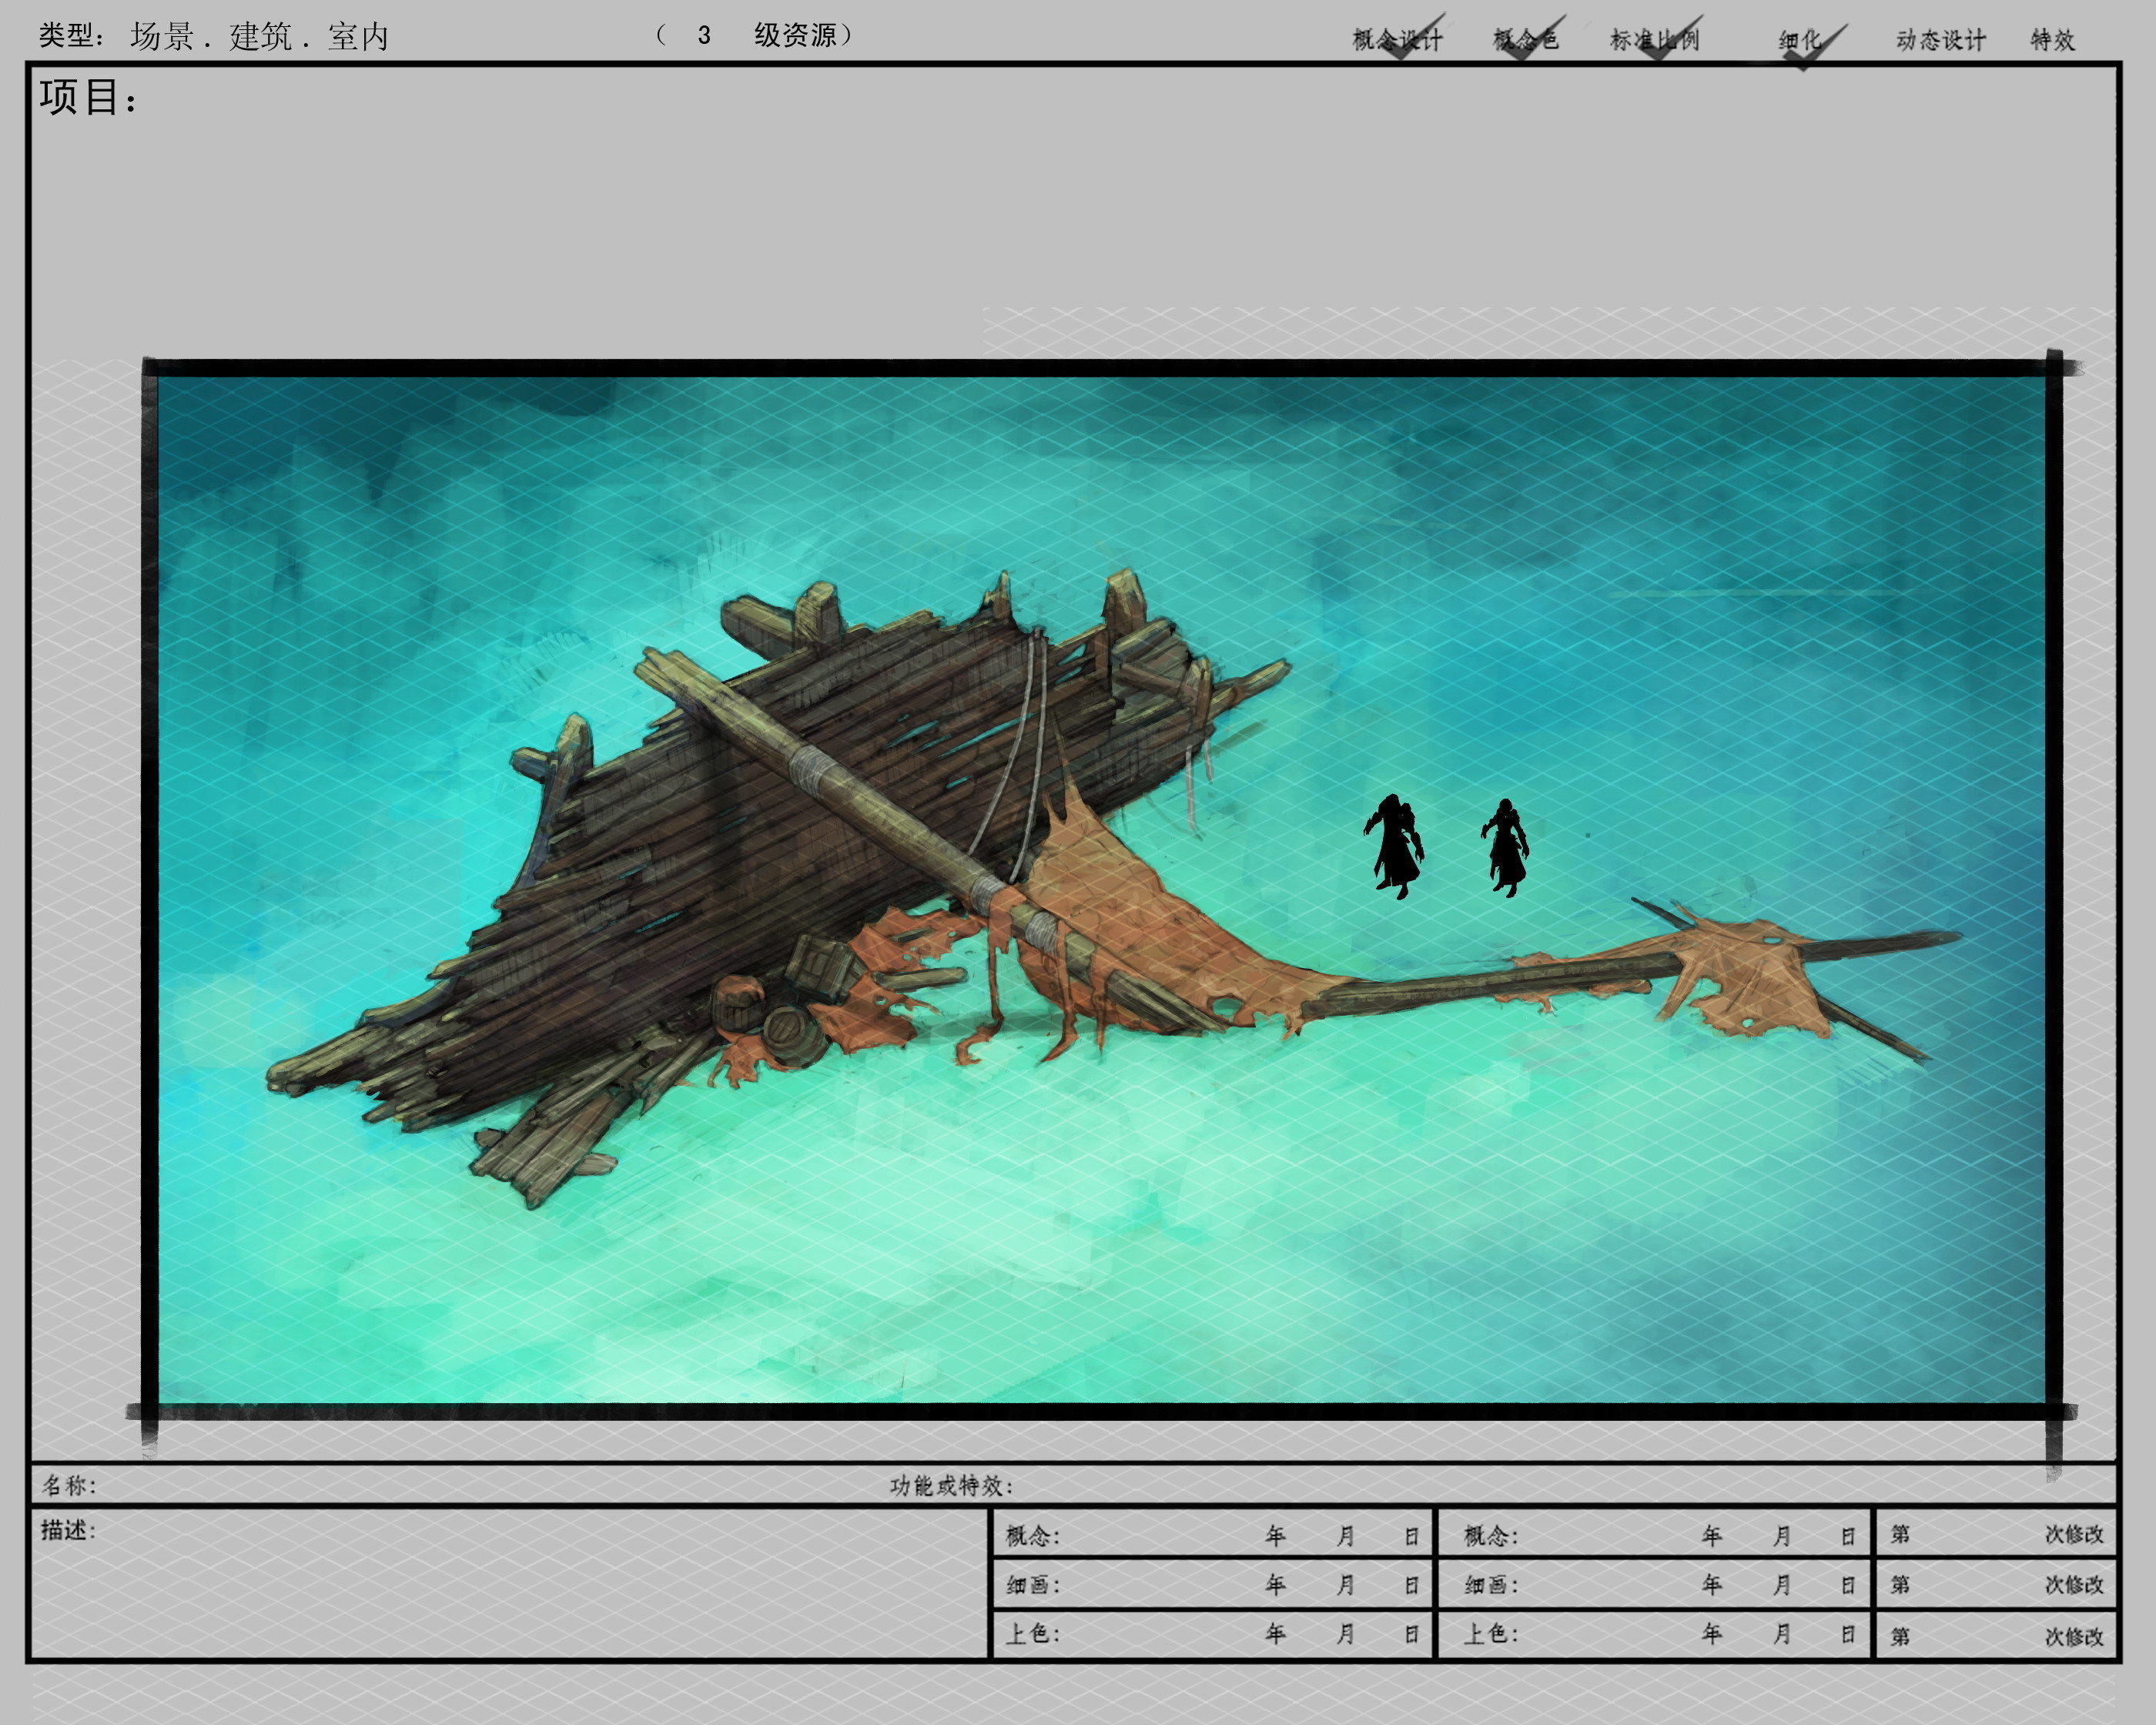Tick the 概念设计 stage checkmark

click(1398, 39)
